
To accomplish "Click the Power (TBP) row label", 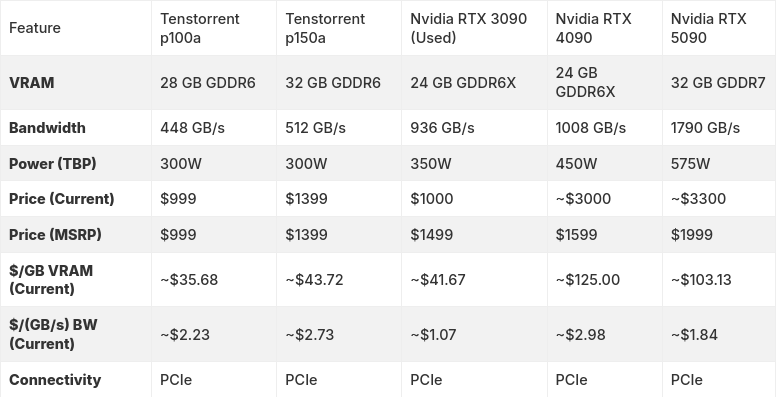I will (52, 163).
